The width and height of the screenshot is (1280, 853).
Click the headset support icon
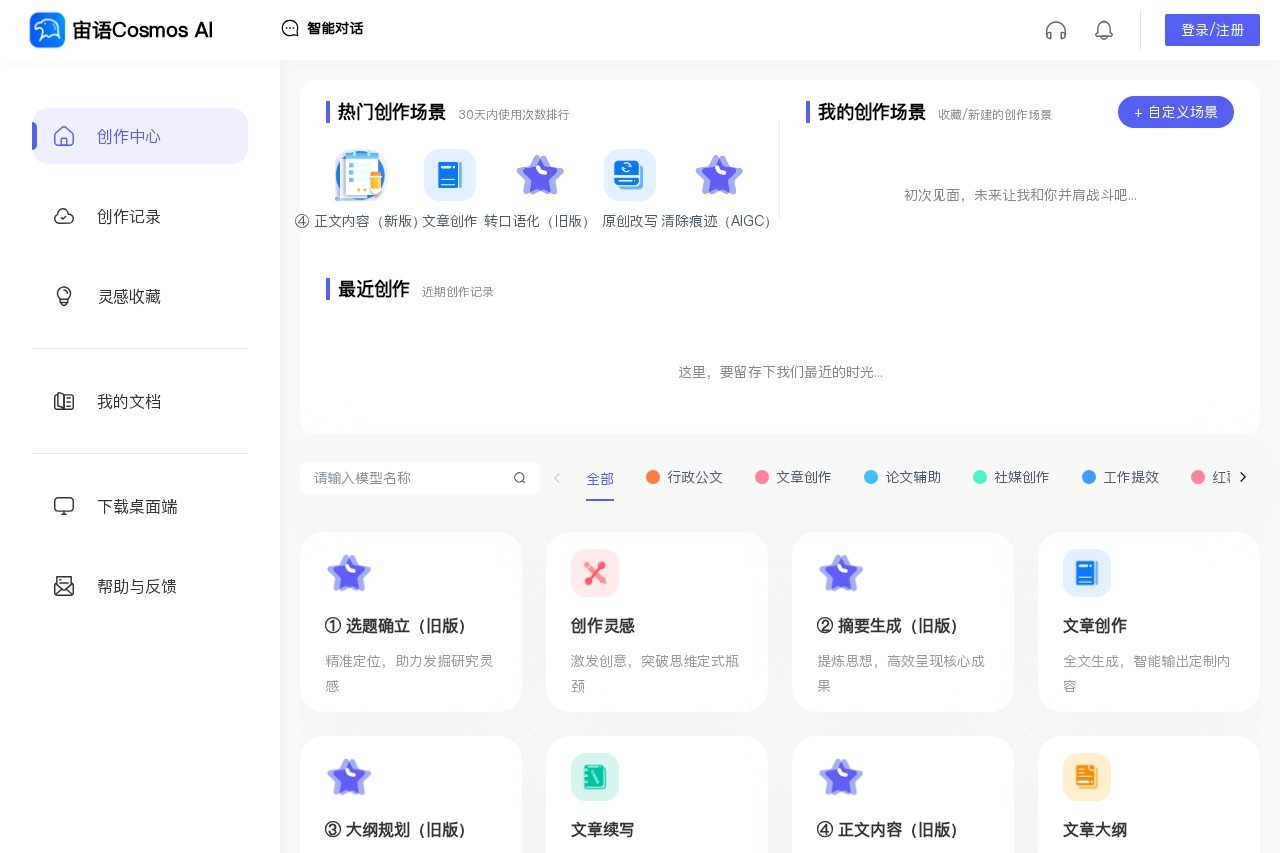coord(1056,30)
